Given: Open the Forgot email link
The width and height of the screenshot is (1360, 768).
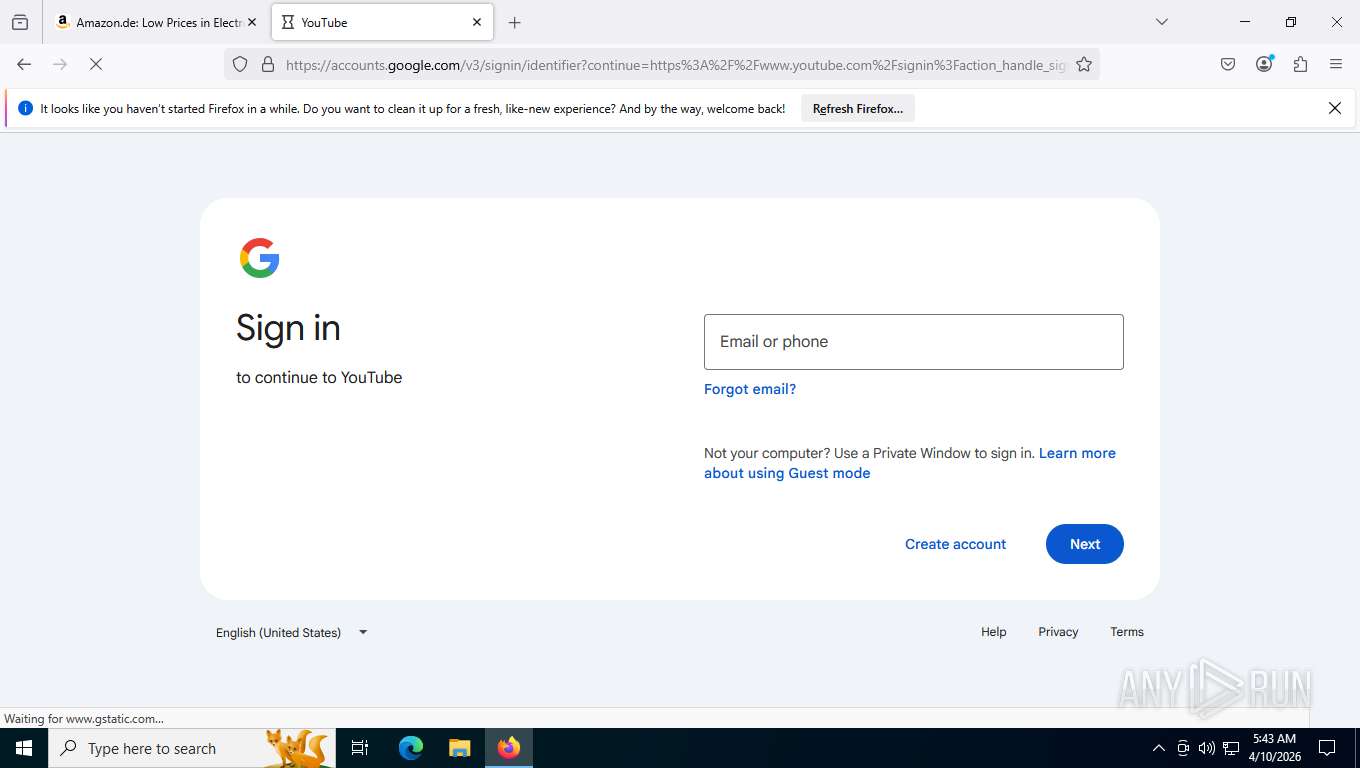Looking at the screenshot, I should click(x=750, y=389).
